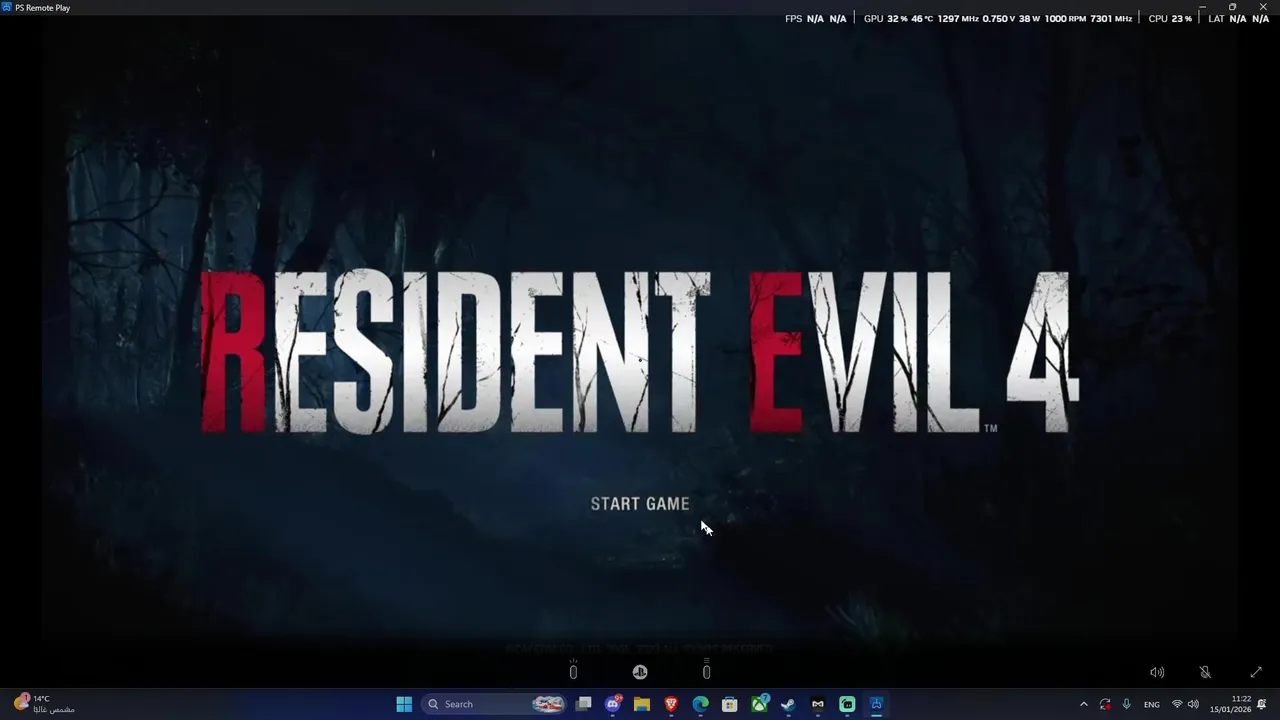Open the notifications bell icon
Screen dimensions: 1280x720
pos(1262,704)
